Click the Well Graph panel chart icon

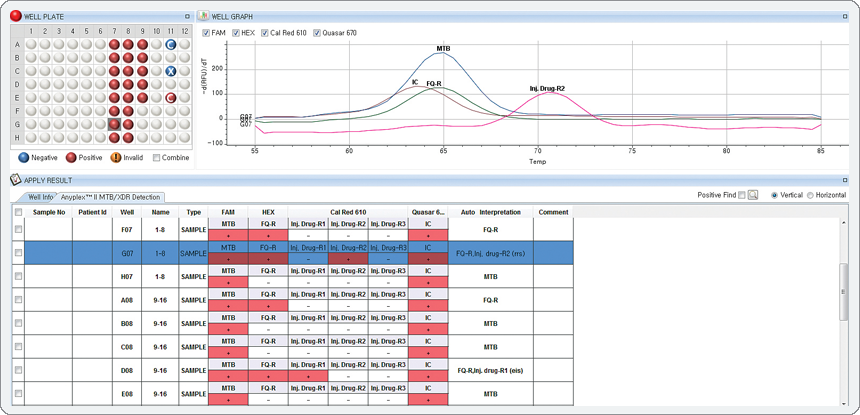pos(203,17)
